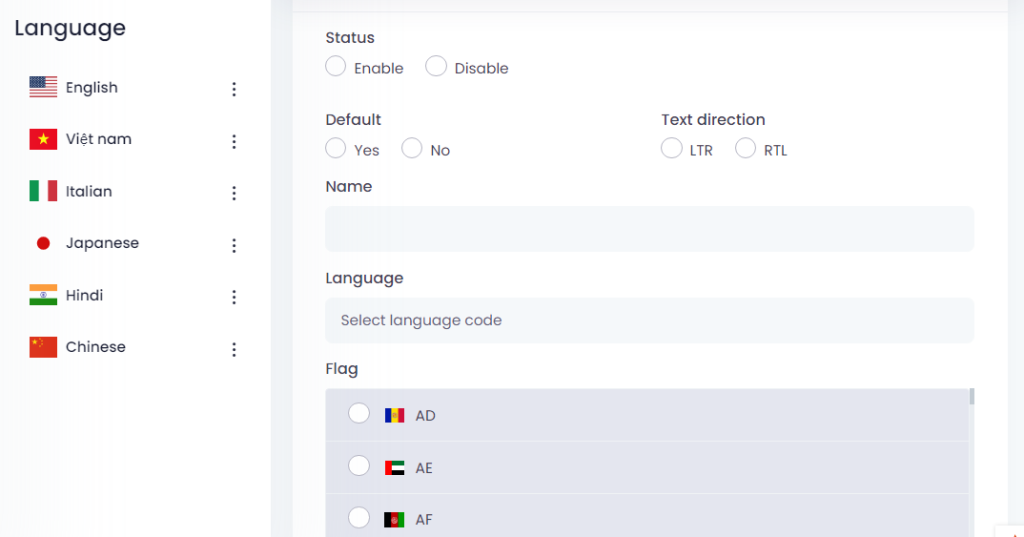Select Chinese in the language list
The width and height of the screenshot is (1024, 537).
(x=96, y=347)
